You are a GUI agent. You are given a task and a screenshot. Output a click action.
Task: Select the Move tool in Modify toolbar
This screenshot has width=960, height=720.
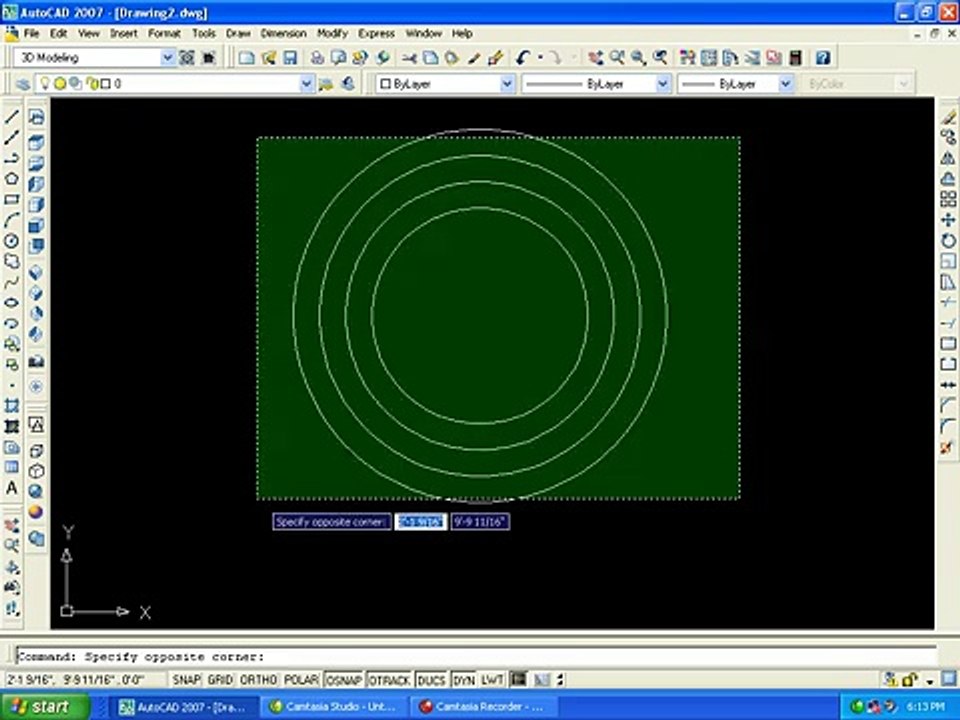click(x=948, y=220)
